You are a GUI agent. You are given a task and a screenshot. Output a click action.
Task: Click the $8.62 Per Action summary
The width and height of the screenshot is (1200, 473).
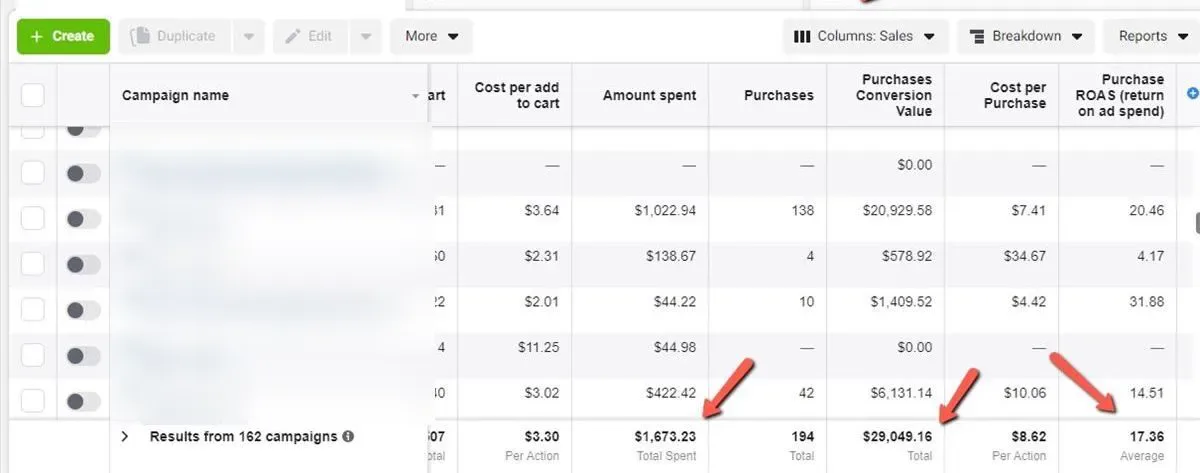[x=1028, y=437]
